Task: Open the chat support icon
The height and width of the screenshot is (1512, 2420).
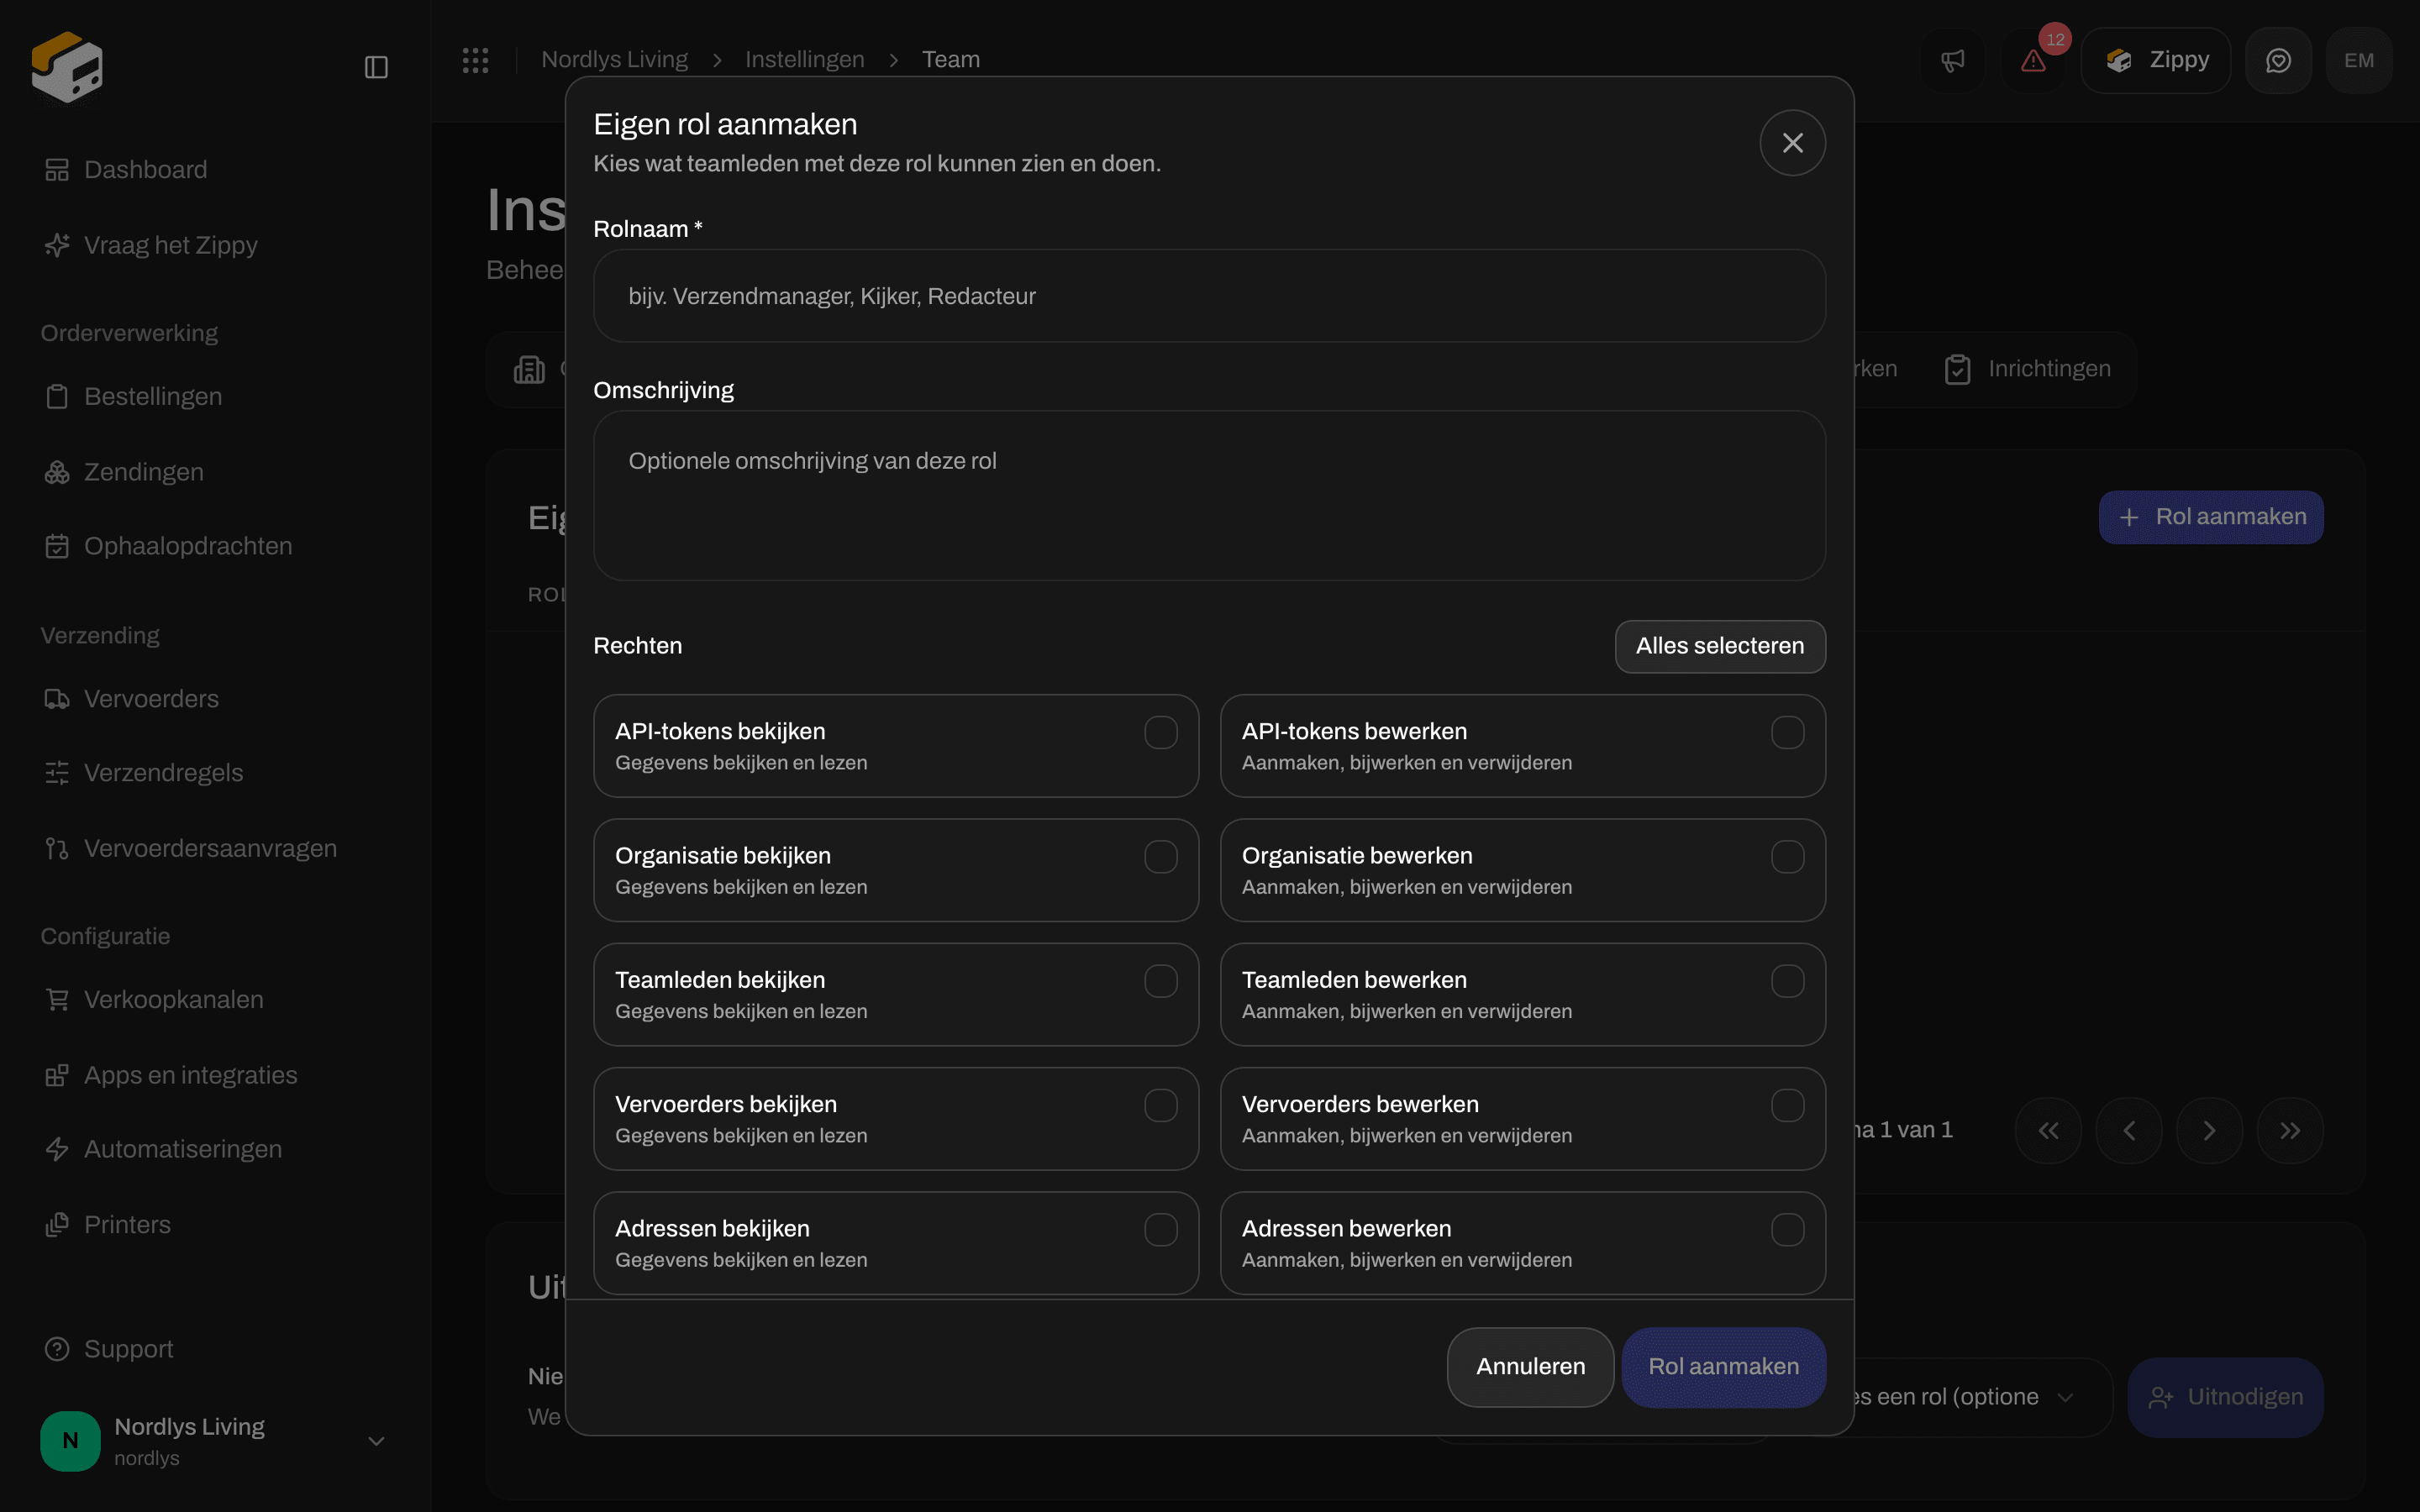Action: point(2278,61)
